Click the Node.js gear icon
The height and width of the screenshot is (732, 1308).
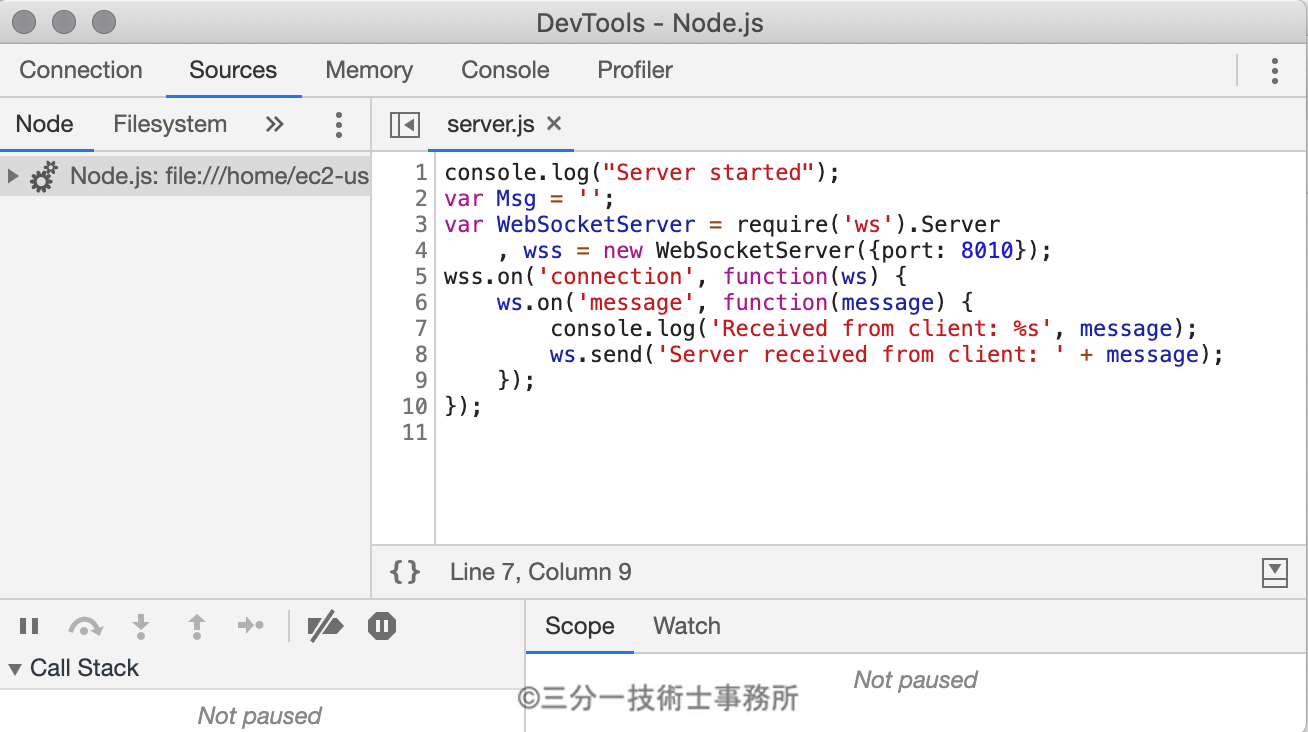(x=43, y=178)
